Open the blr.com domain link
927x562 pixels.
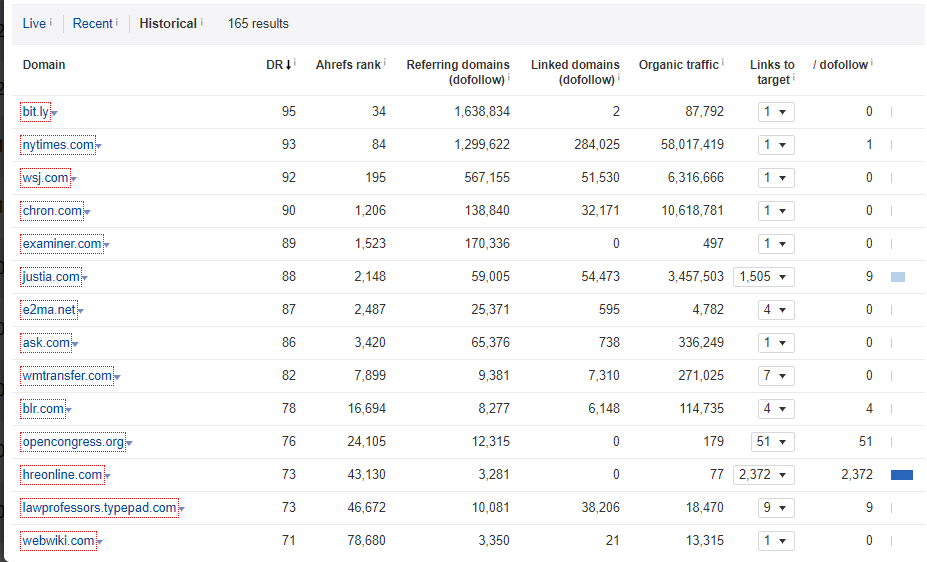point(43,409)
